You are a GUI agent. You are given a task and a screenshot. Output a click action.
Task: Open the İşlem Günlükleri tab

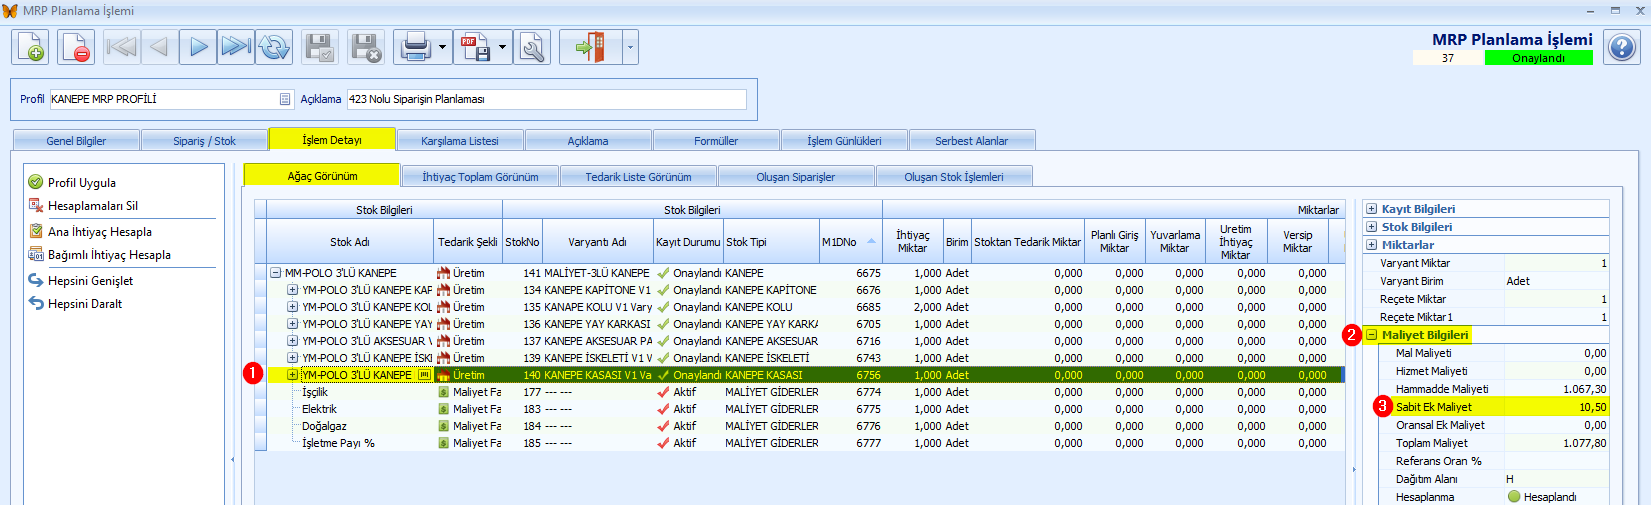pos(844,141)
